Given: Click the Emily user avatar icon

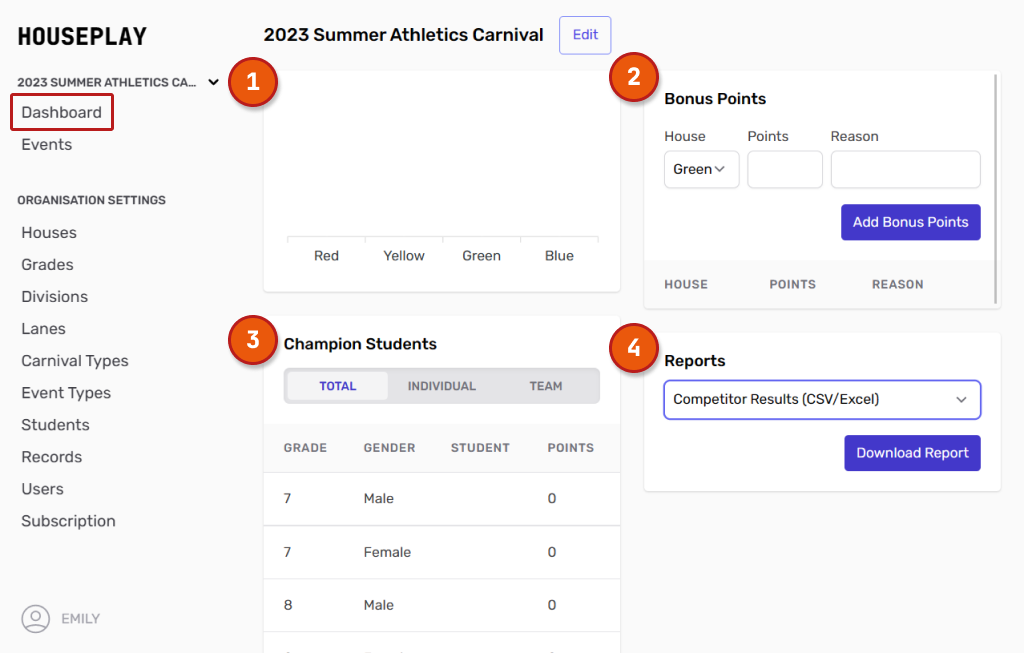Looking at the screenshot, I should click(36, 619).
